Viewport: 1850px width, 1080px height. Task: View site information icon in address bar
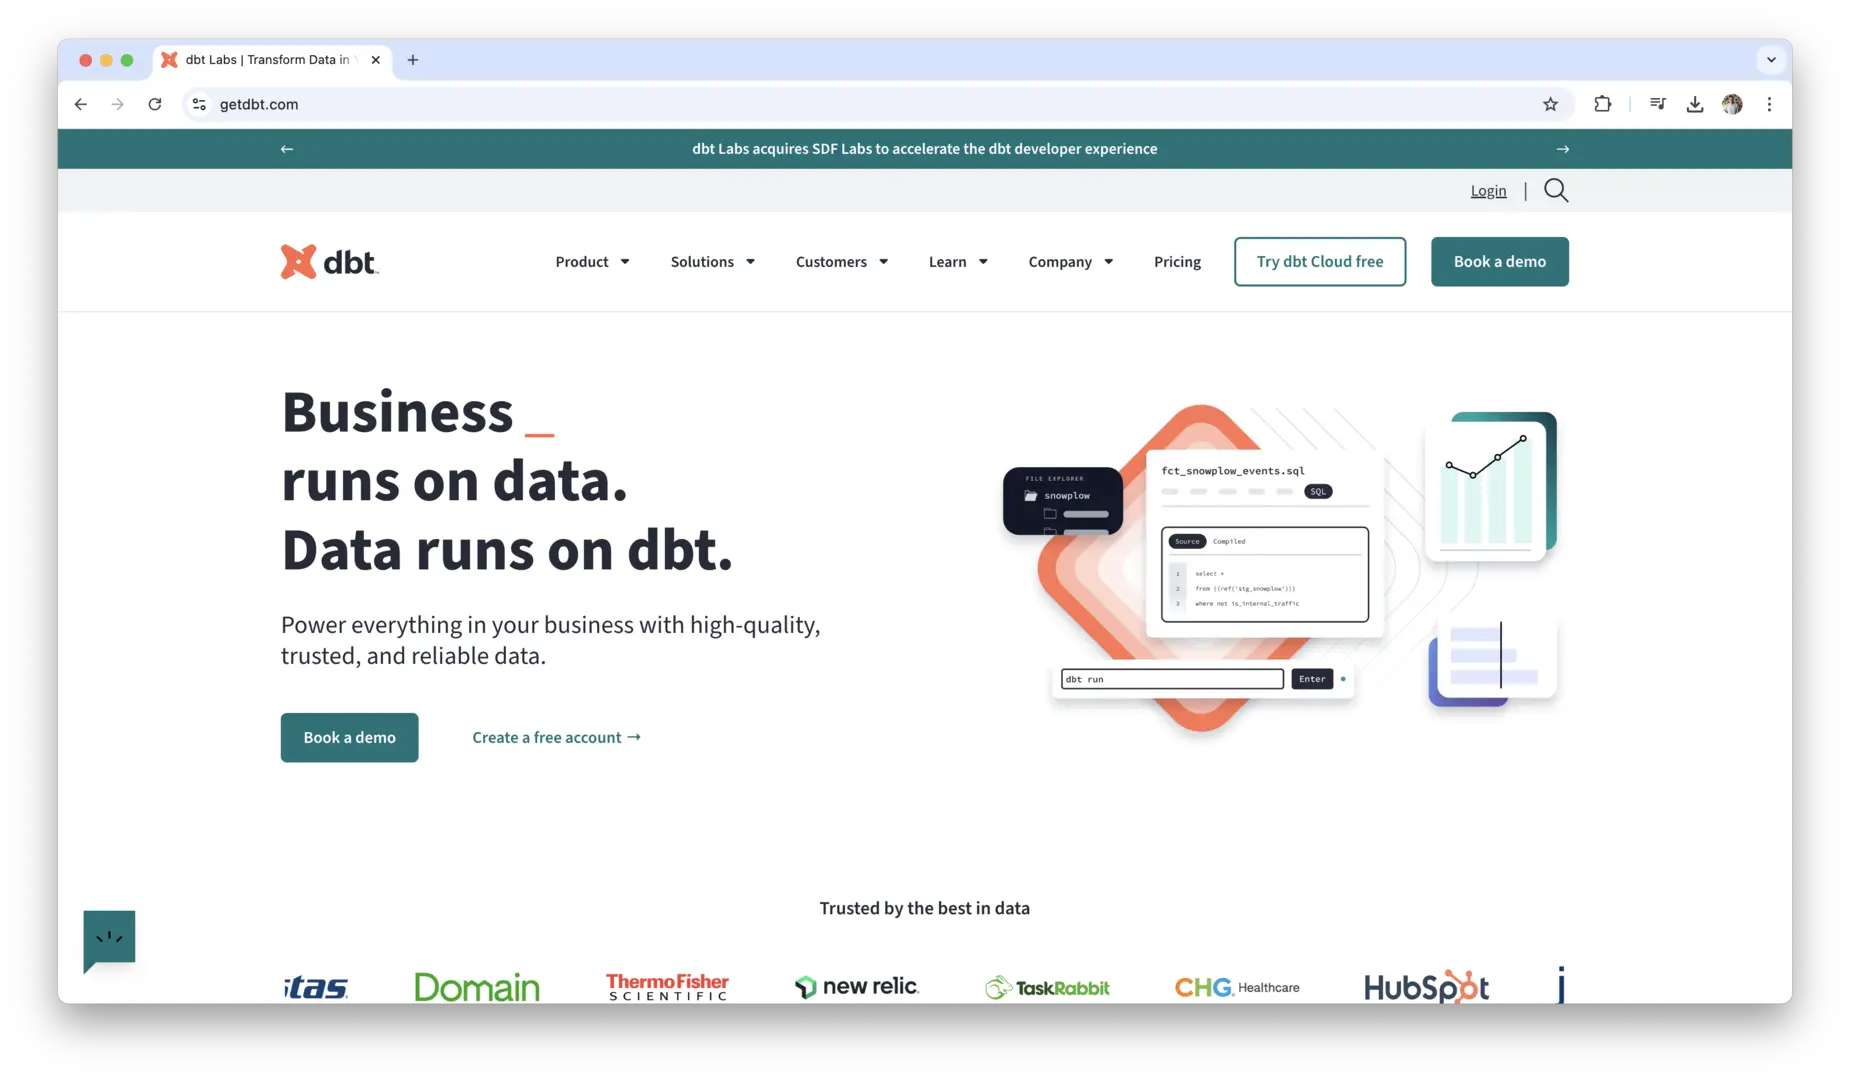(200, 104)
